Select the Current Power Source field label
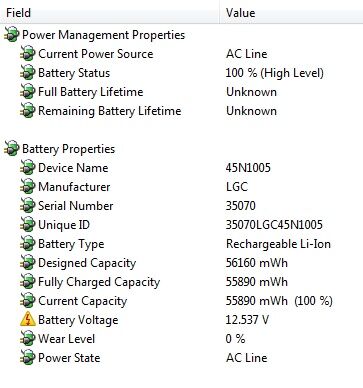This screenshot has height=388, width=363. point(96,54)
